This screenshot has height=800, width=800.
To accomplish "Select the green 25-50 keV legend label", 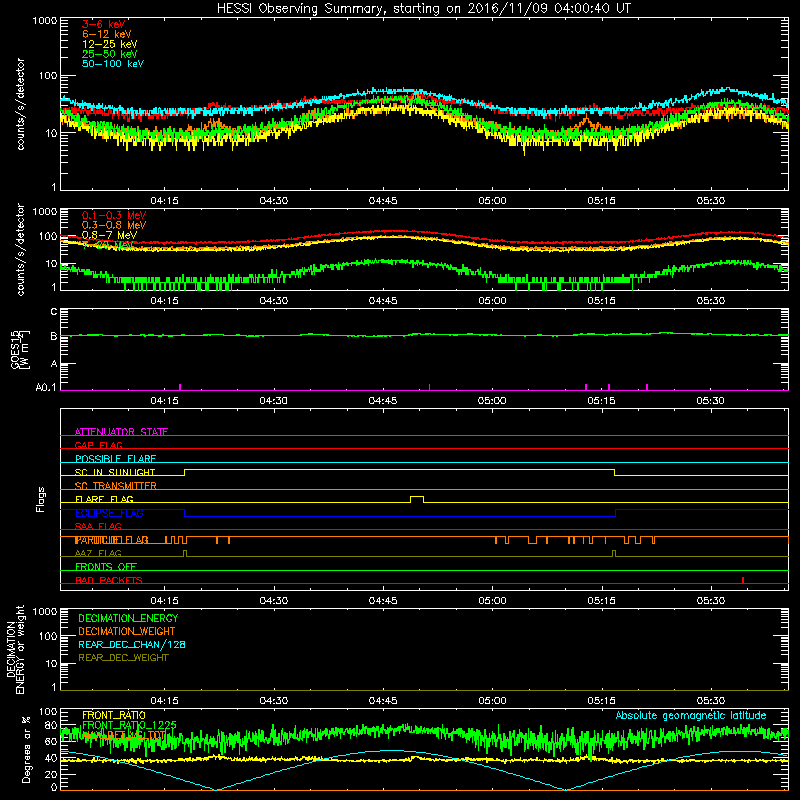I will pyautogui.click(x=110, y=54).
